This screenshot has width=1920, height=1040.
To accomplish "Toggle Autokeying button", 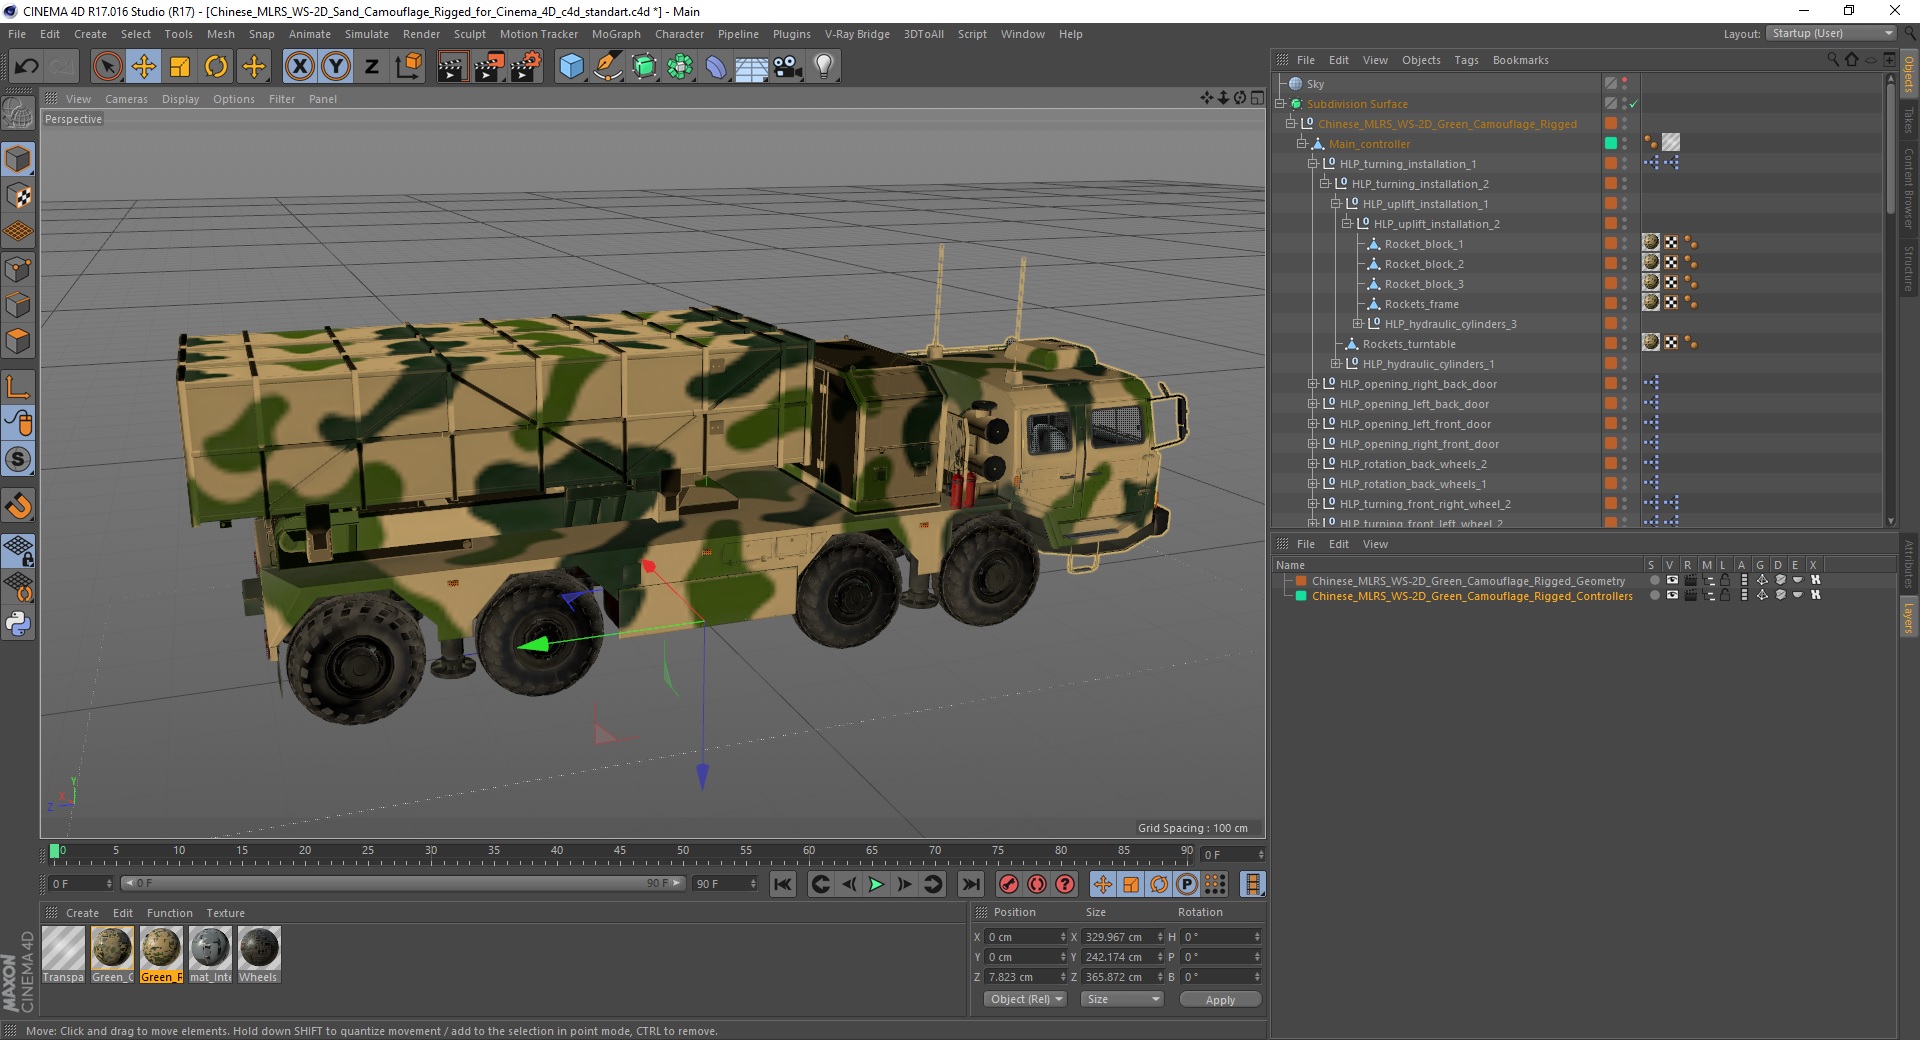I will coord(1037,884).
